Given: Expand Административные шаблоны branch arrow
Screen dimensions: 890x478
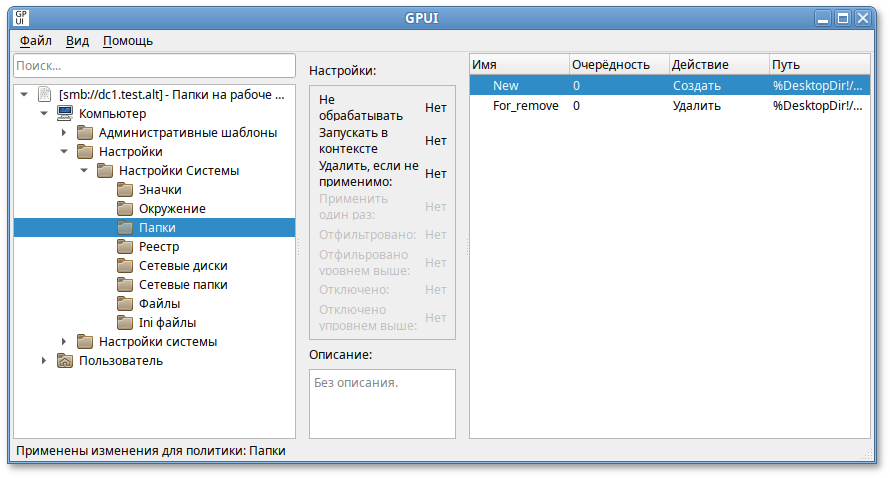Looking at the screenshot, I should tap(64, 133).
